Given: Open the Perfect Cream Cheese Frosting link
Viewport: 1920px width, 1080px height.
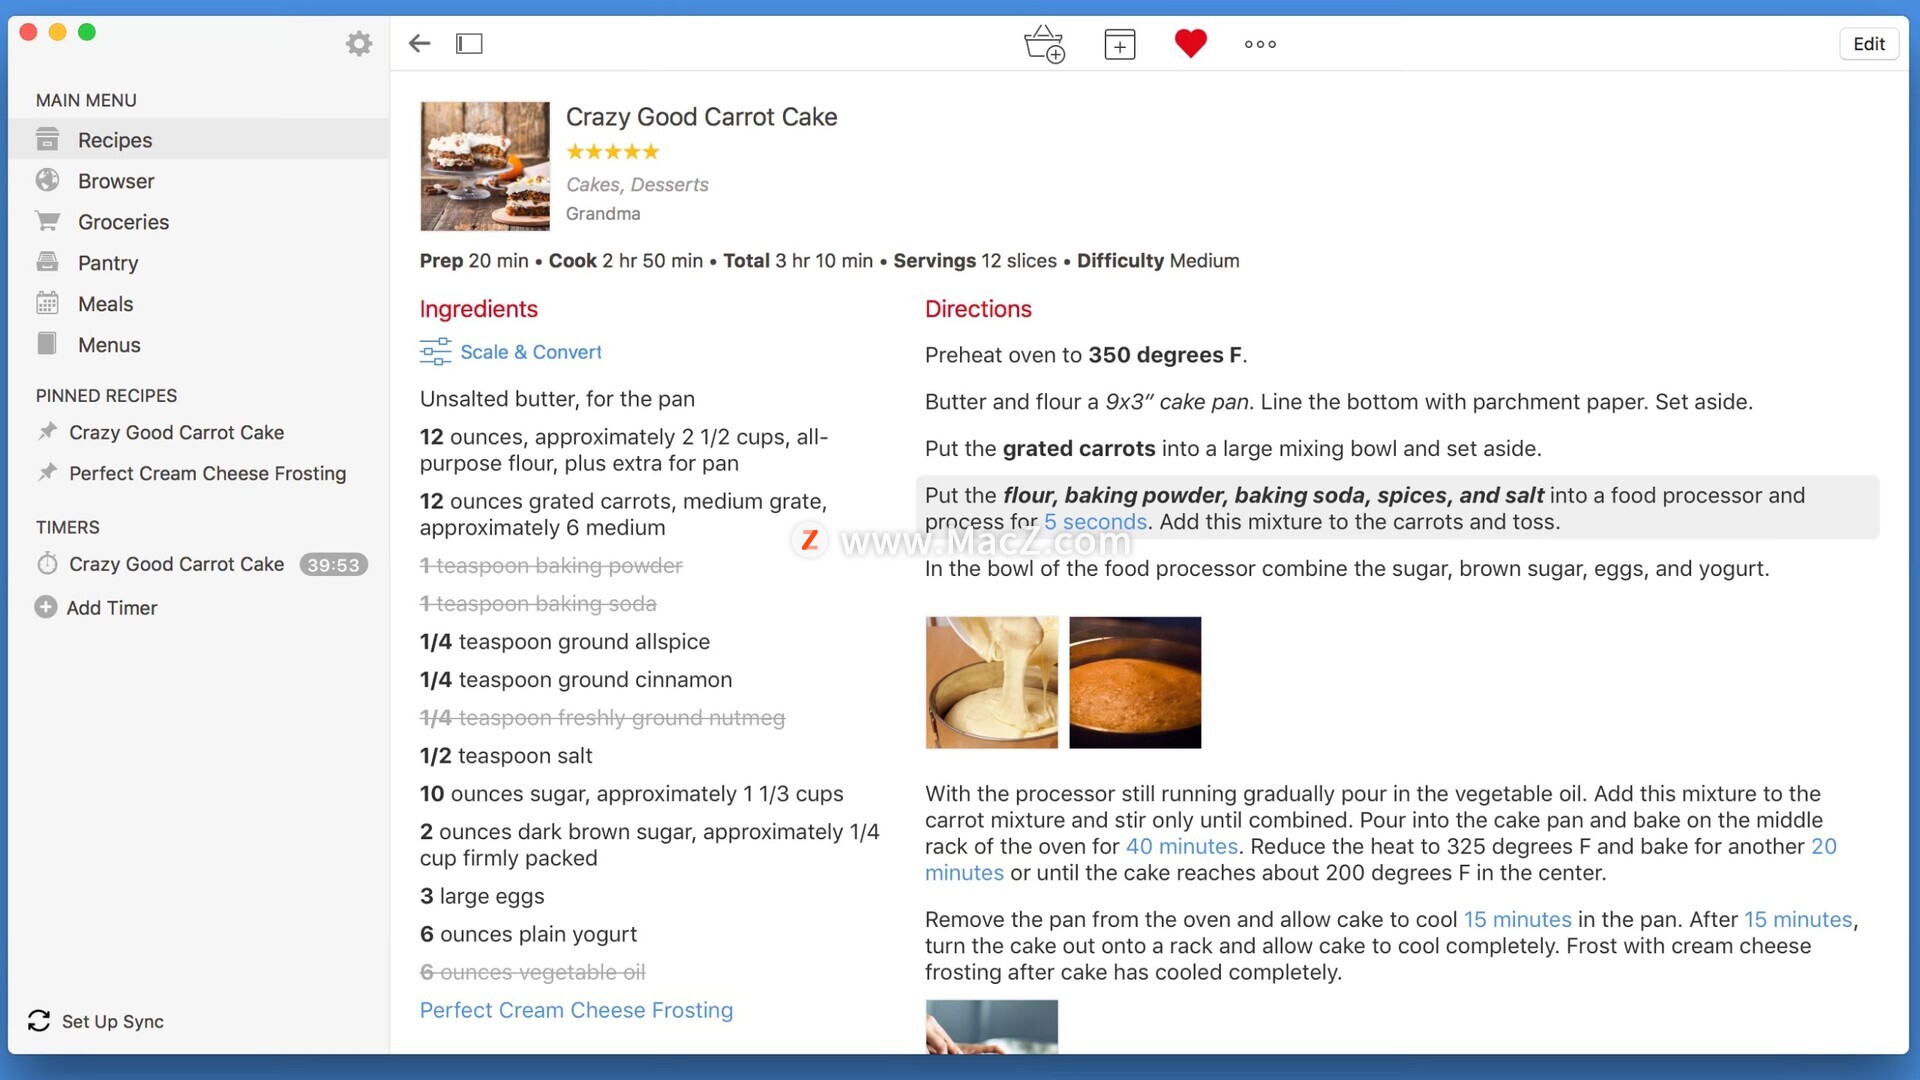Looking at the screenshot, I should tap(576, 1010).
